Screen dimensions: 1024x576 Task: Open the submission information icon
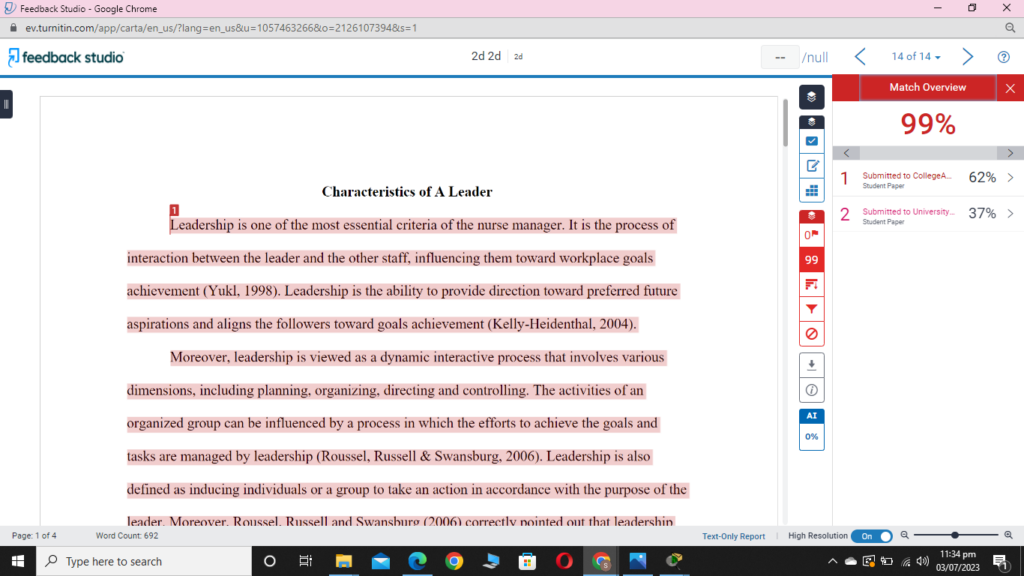click(x=811, y=389)
